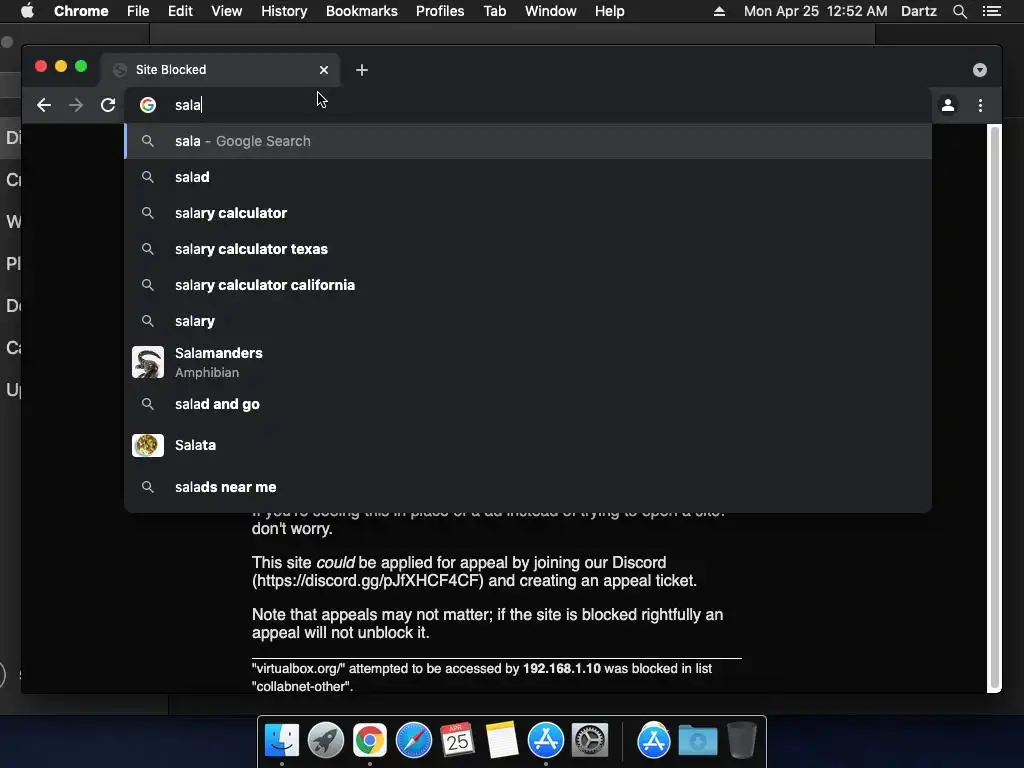This screenshot has width=1024, height=768.
Task: Click the date and time in menu bar
Action: (816, 11)
